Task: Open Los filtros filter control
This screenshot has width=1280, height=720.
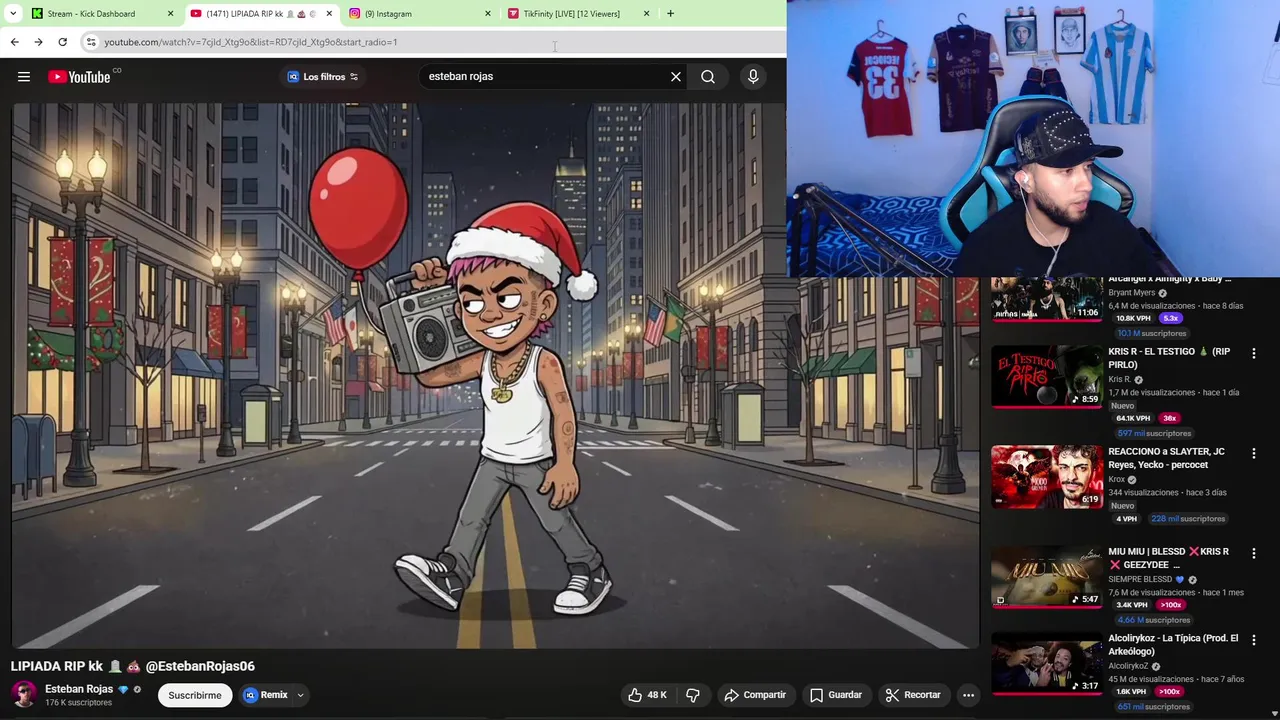Action: [322, 77]
